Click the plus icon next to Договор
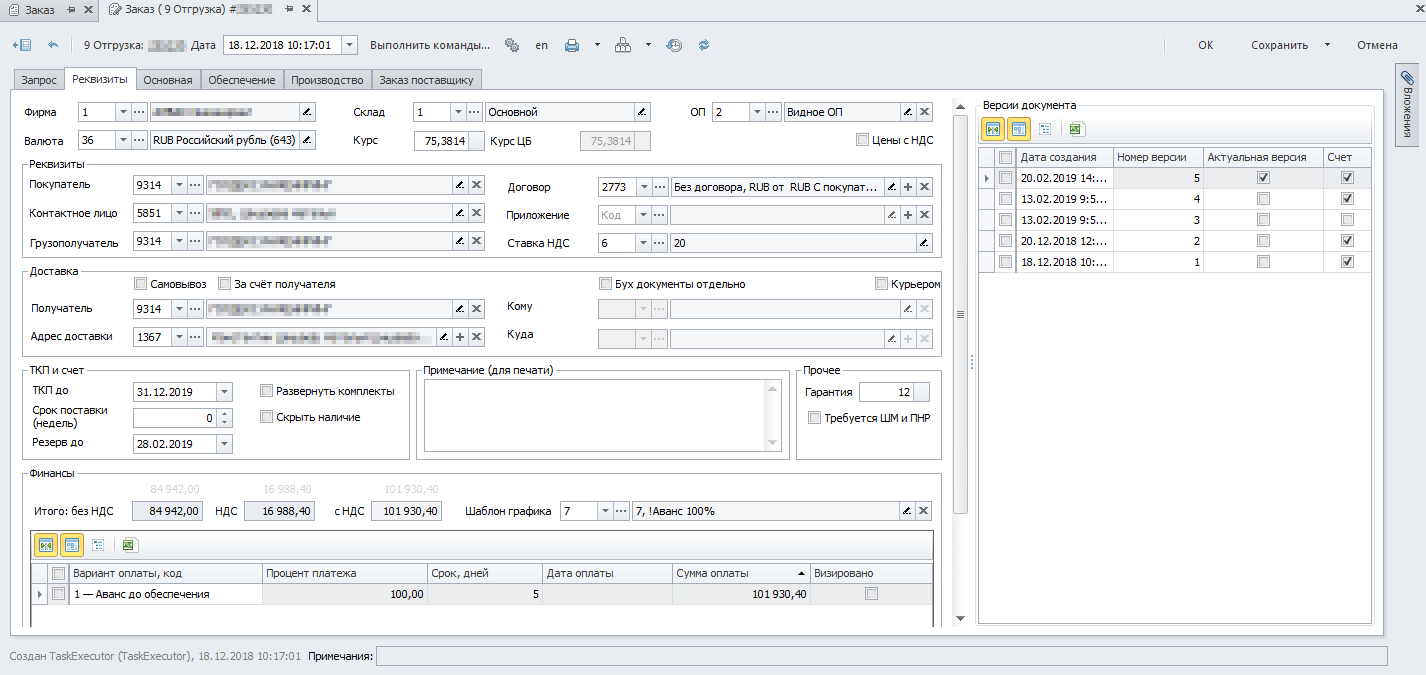The image size is (1426, 675). tap(907, 187)
